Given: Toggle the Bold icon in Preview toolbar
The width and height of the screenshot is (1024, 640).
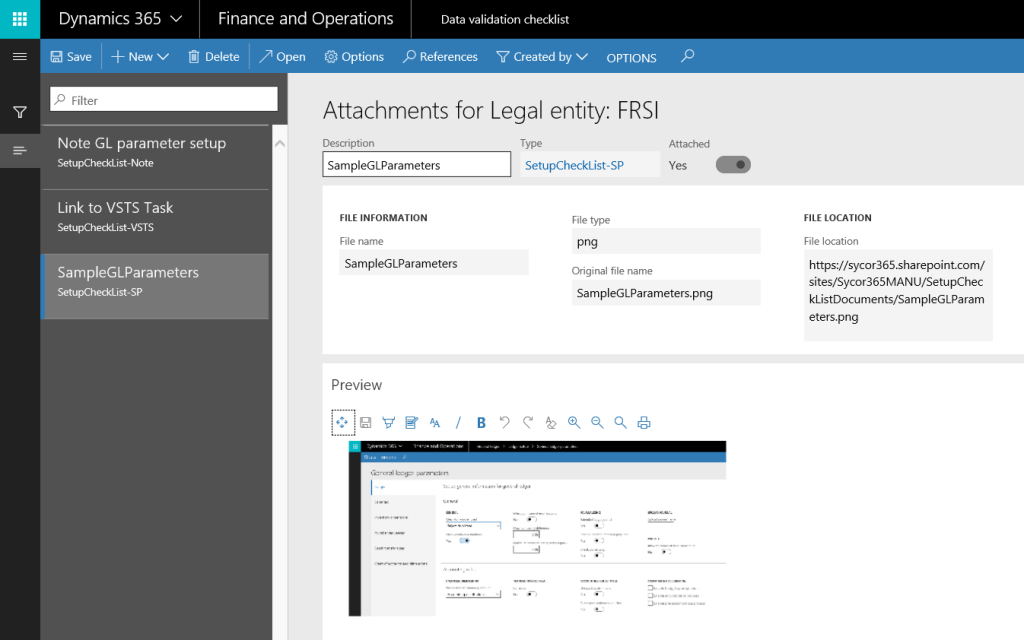Looking at the screenshot, I should [480, 422].
